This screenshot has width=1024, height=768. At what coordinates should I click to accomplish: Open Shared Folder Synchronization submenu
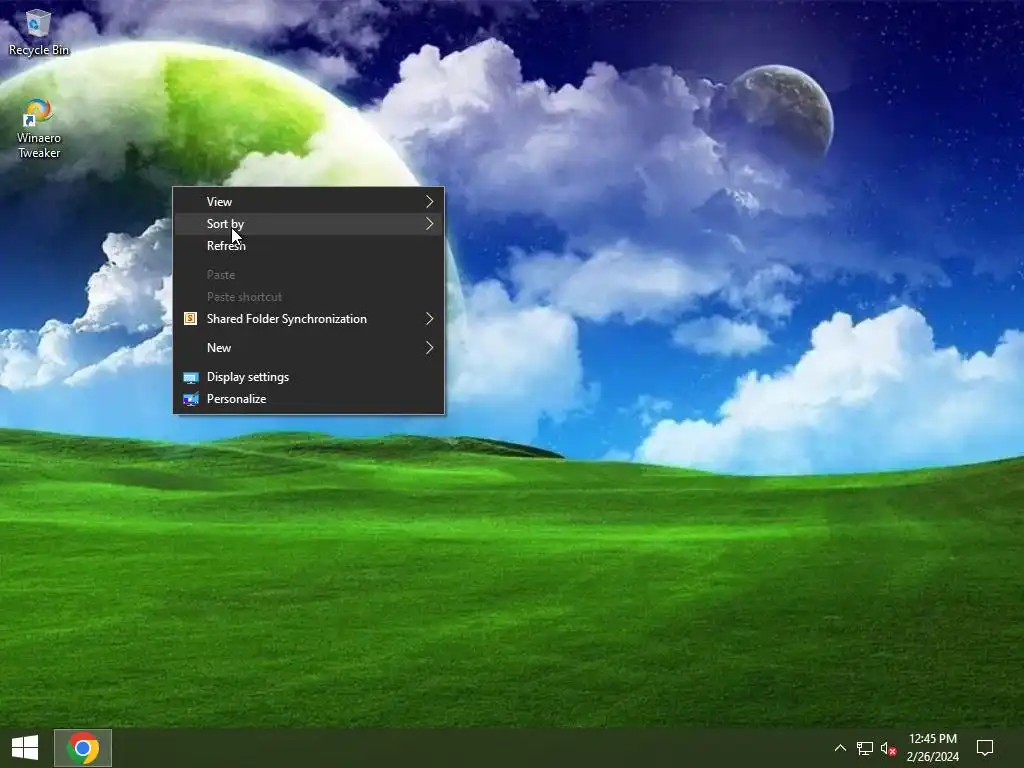309,319
